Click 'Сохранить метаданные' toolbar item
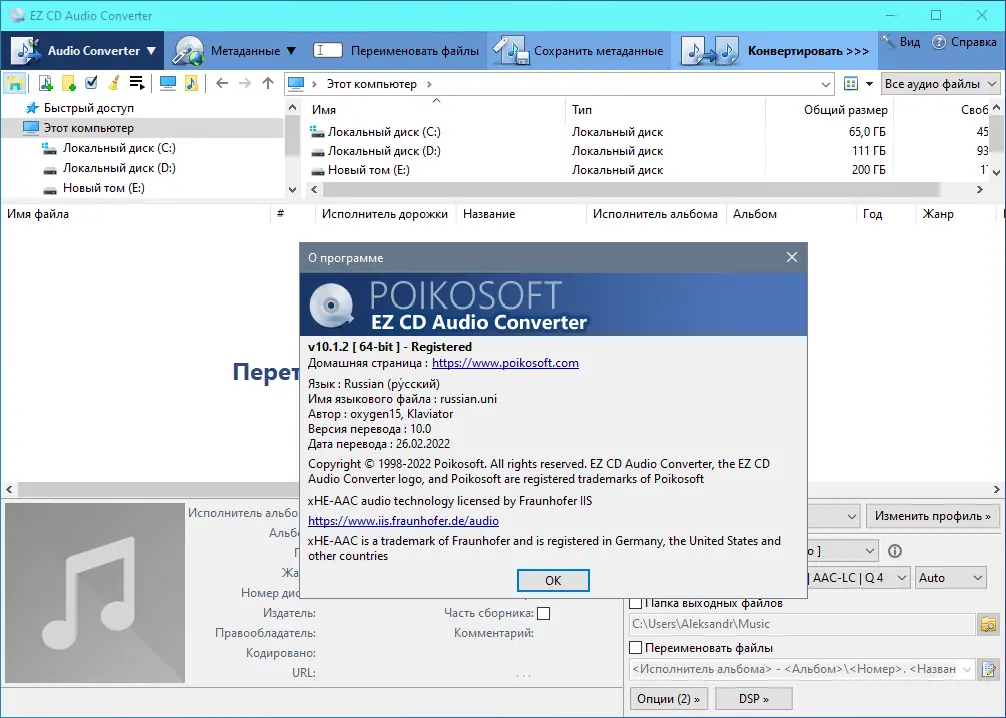Screen dimensions: 1006x718 (579, 51)
